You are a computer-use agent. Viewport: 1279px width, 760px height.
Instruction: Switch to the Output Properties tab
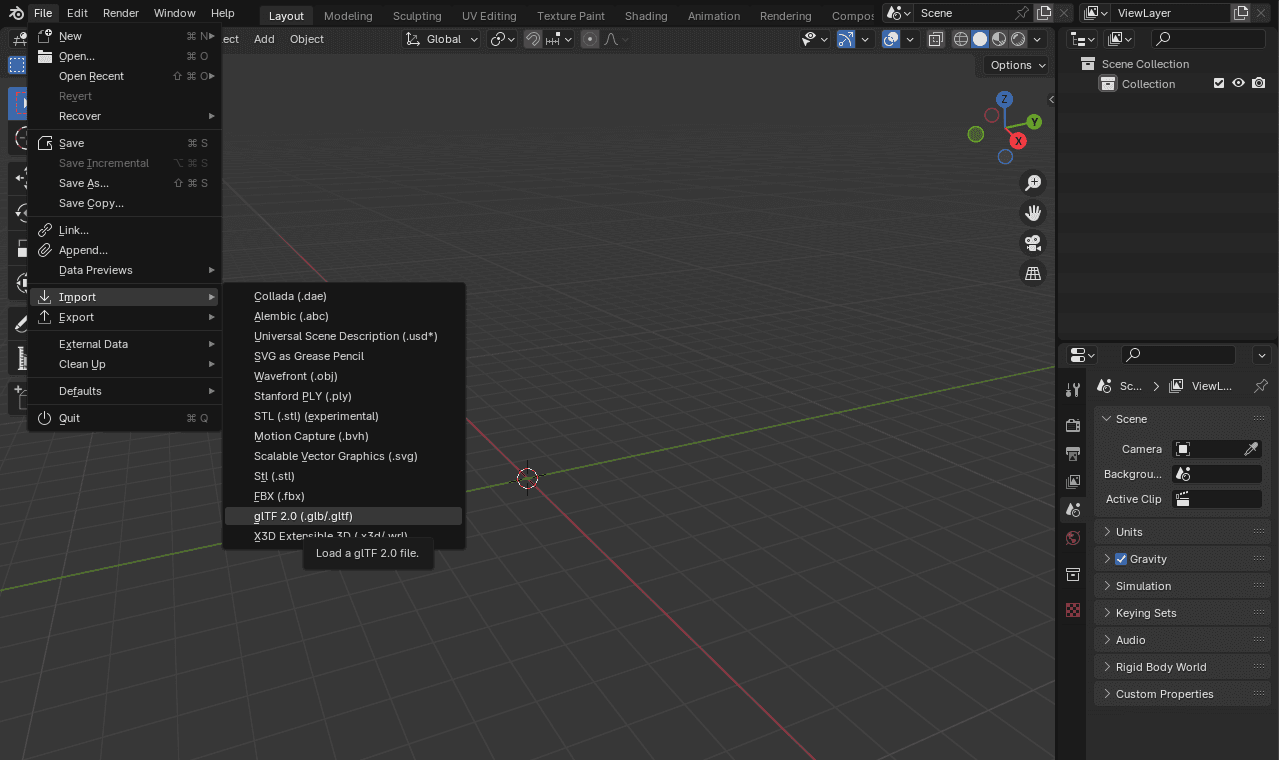click(x=1073, y=452)
